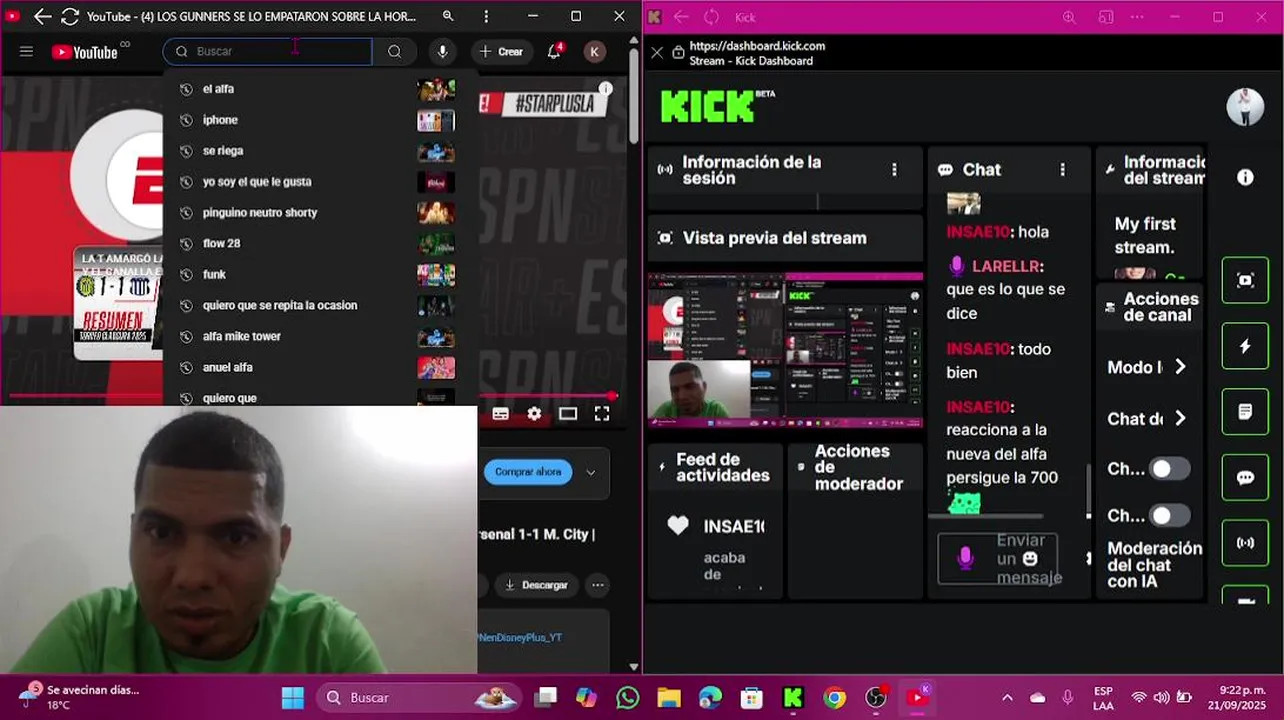Click the Crear button on YouTube

coord(501,52)
